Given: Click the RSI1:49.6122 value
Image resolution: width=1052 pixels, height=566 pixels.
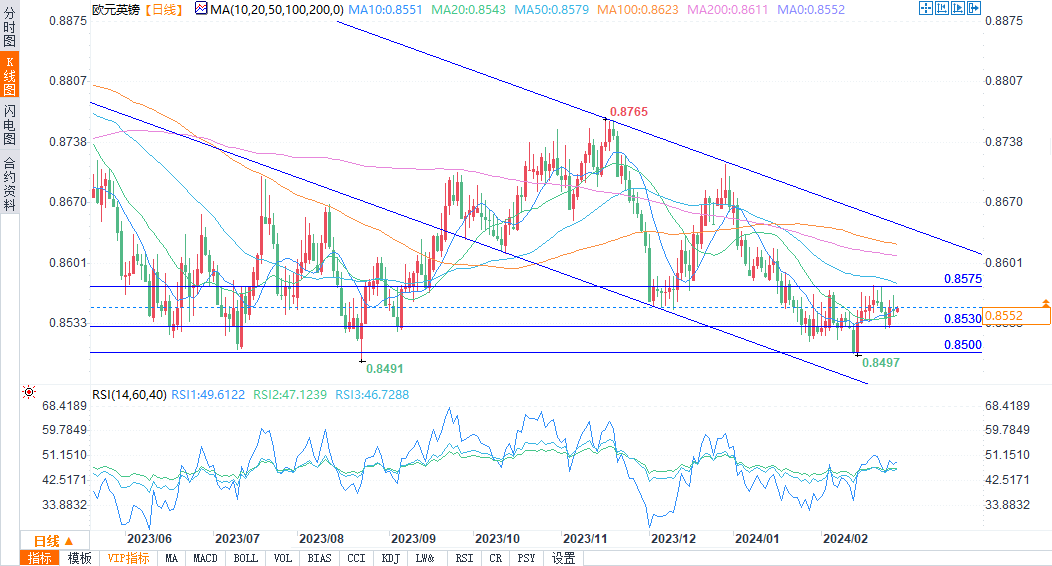Looking at the screenshot, I should [x=208, y=394].
